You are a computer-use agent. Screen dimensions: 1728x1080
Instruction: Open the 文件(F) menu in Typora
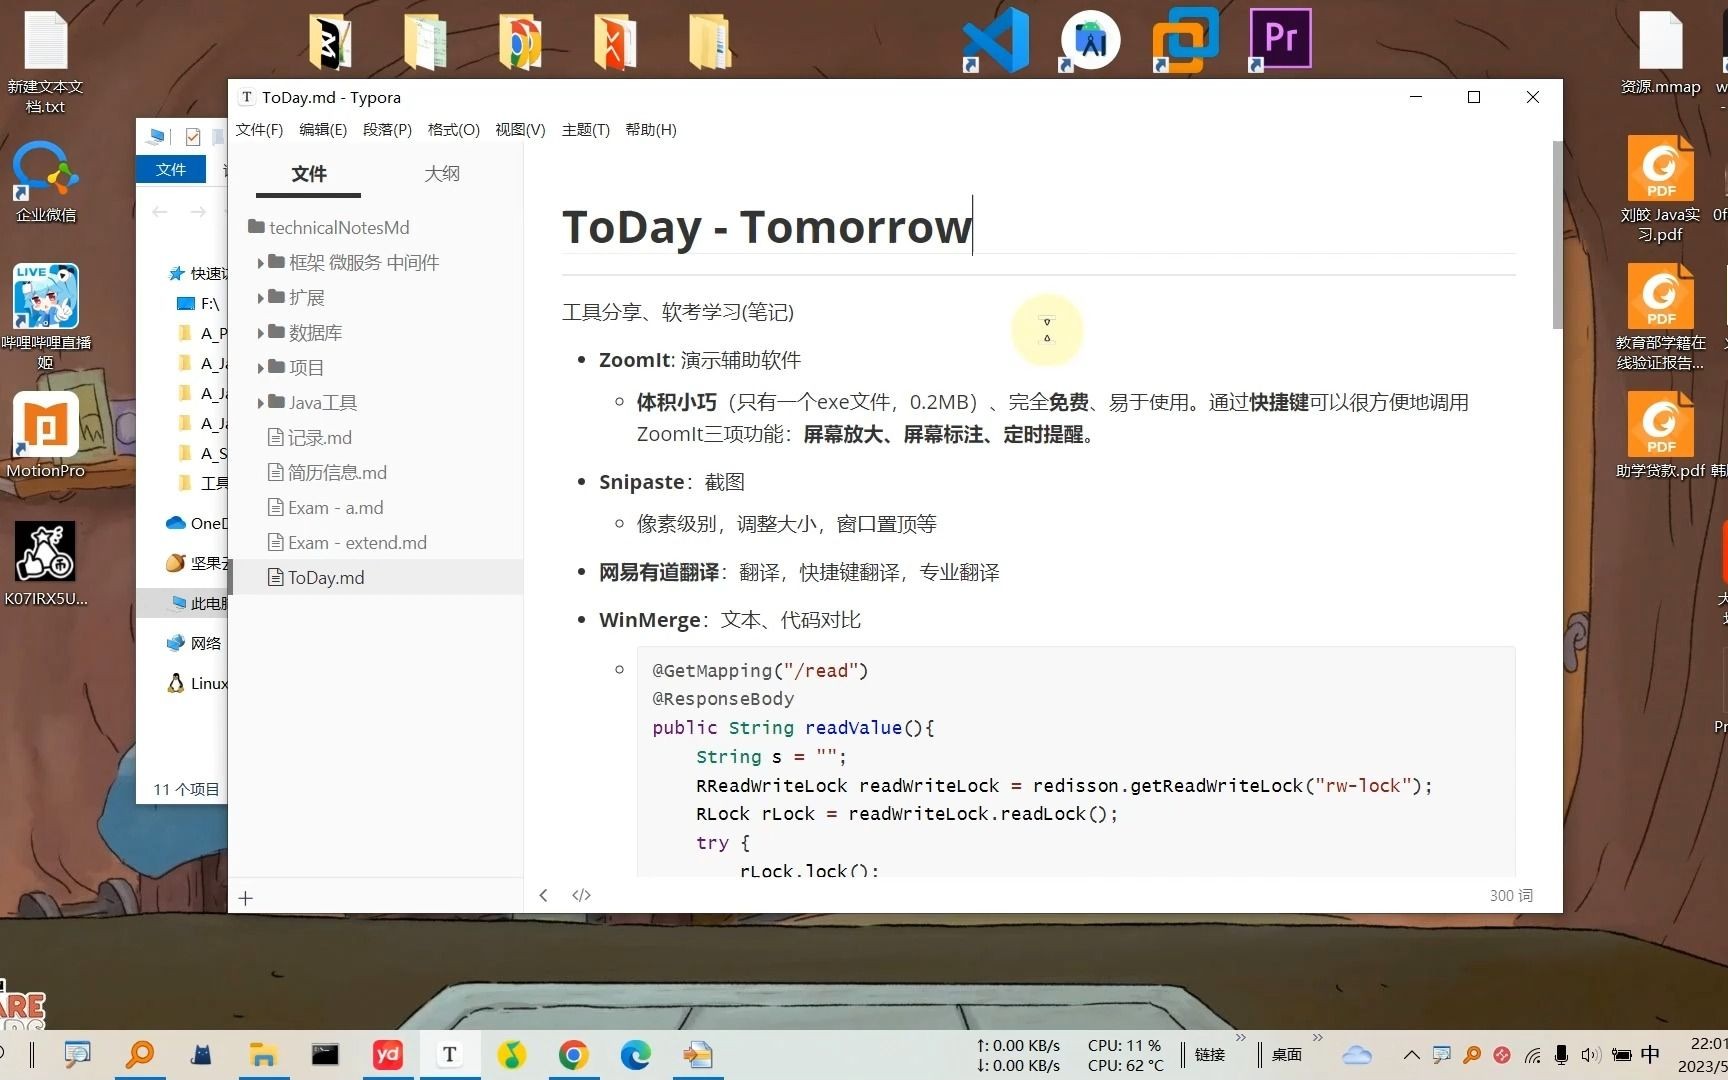coord(259,130)
